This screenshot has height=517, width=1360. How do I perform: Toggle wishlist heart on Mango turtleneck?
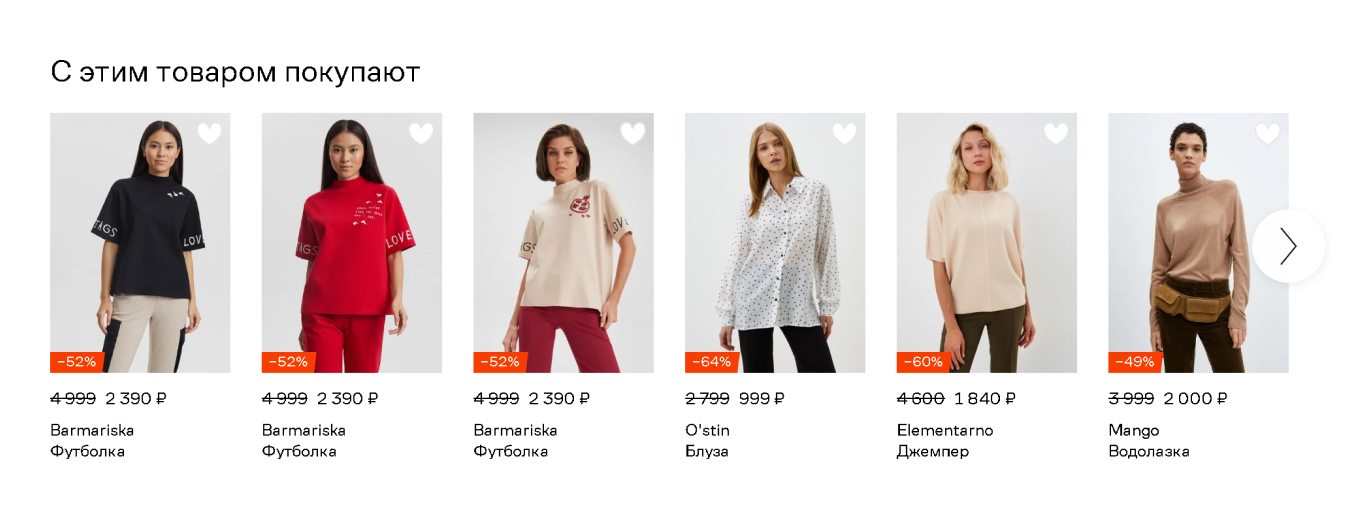[x=1267, y=134]
